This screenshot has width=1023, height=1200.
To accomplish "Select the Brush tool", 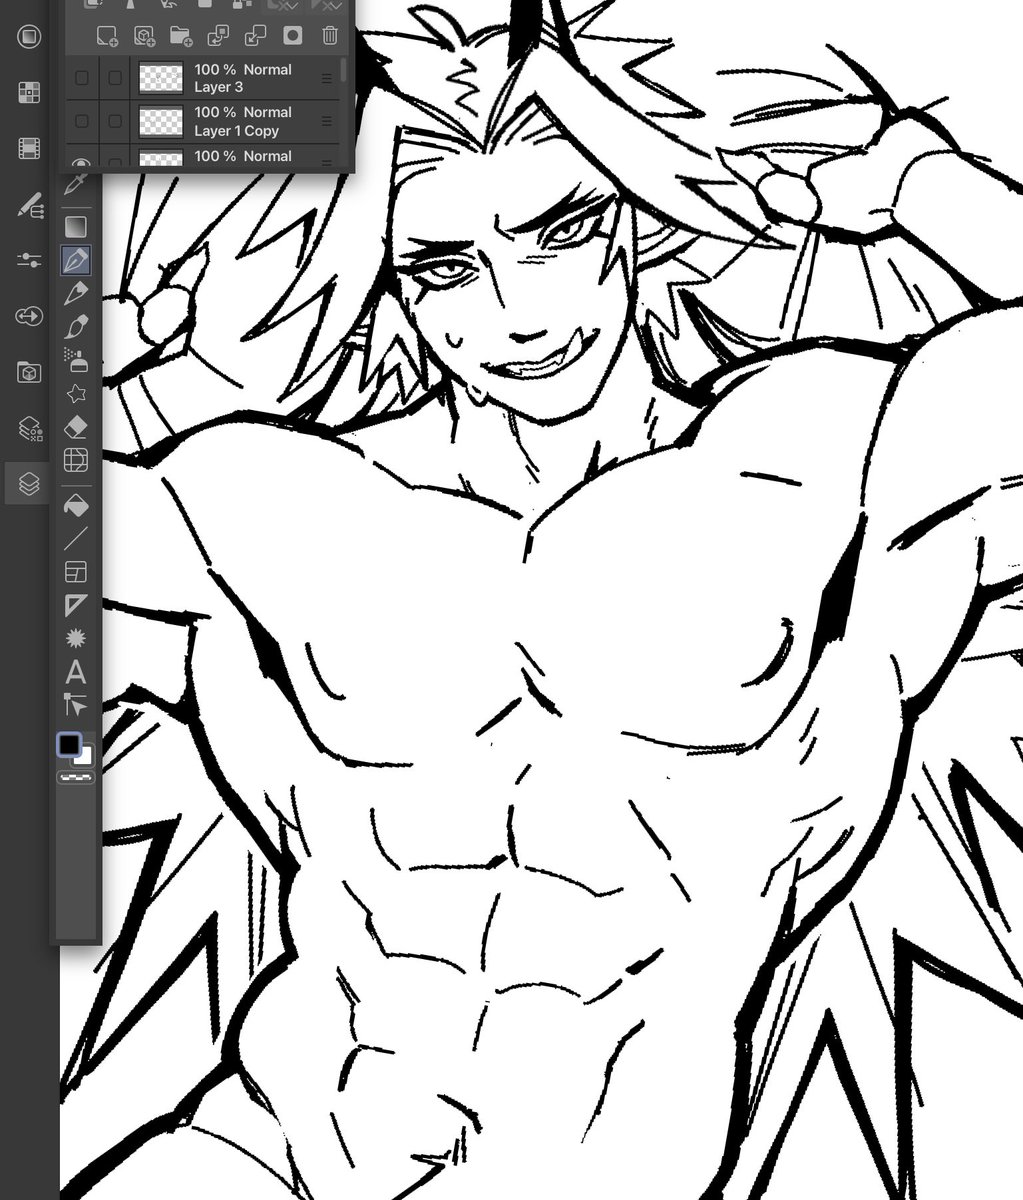I will click(x=76, y=327).
